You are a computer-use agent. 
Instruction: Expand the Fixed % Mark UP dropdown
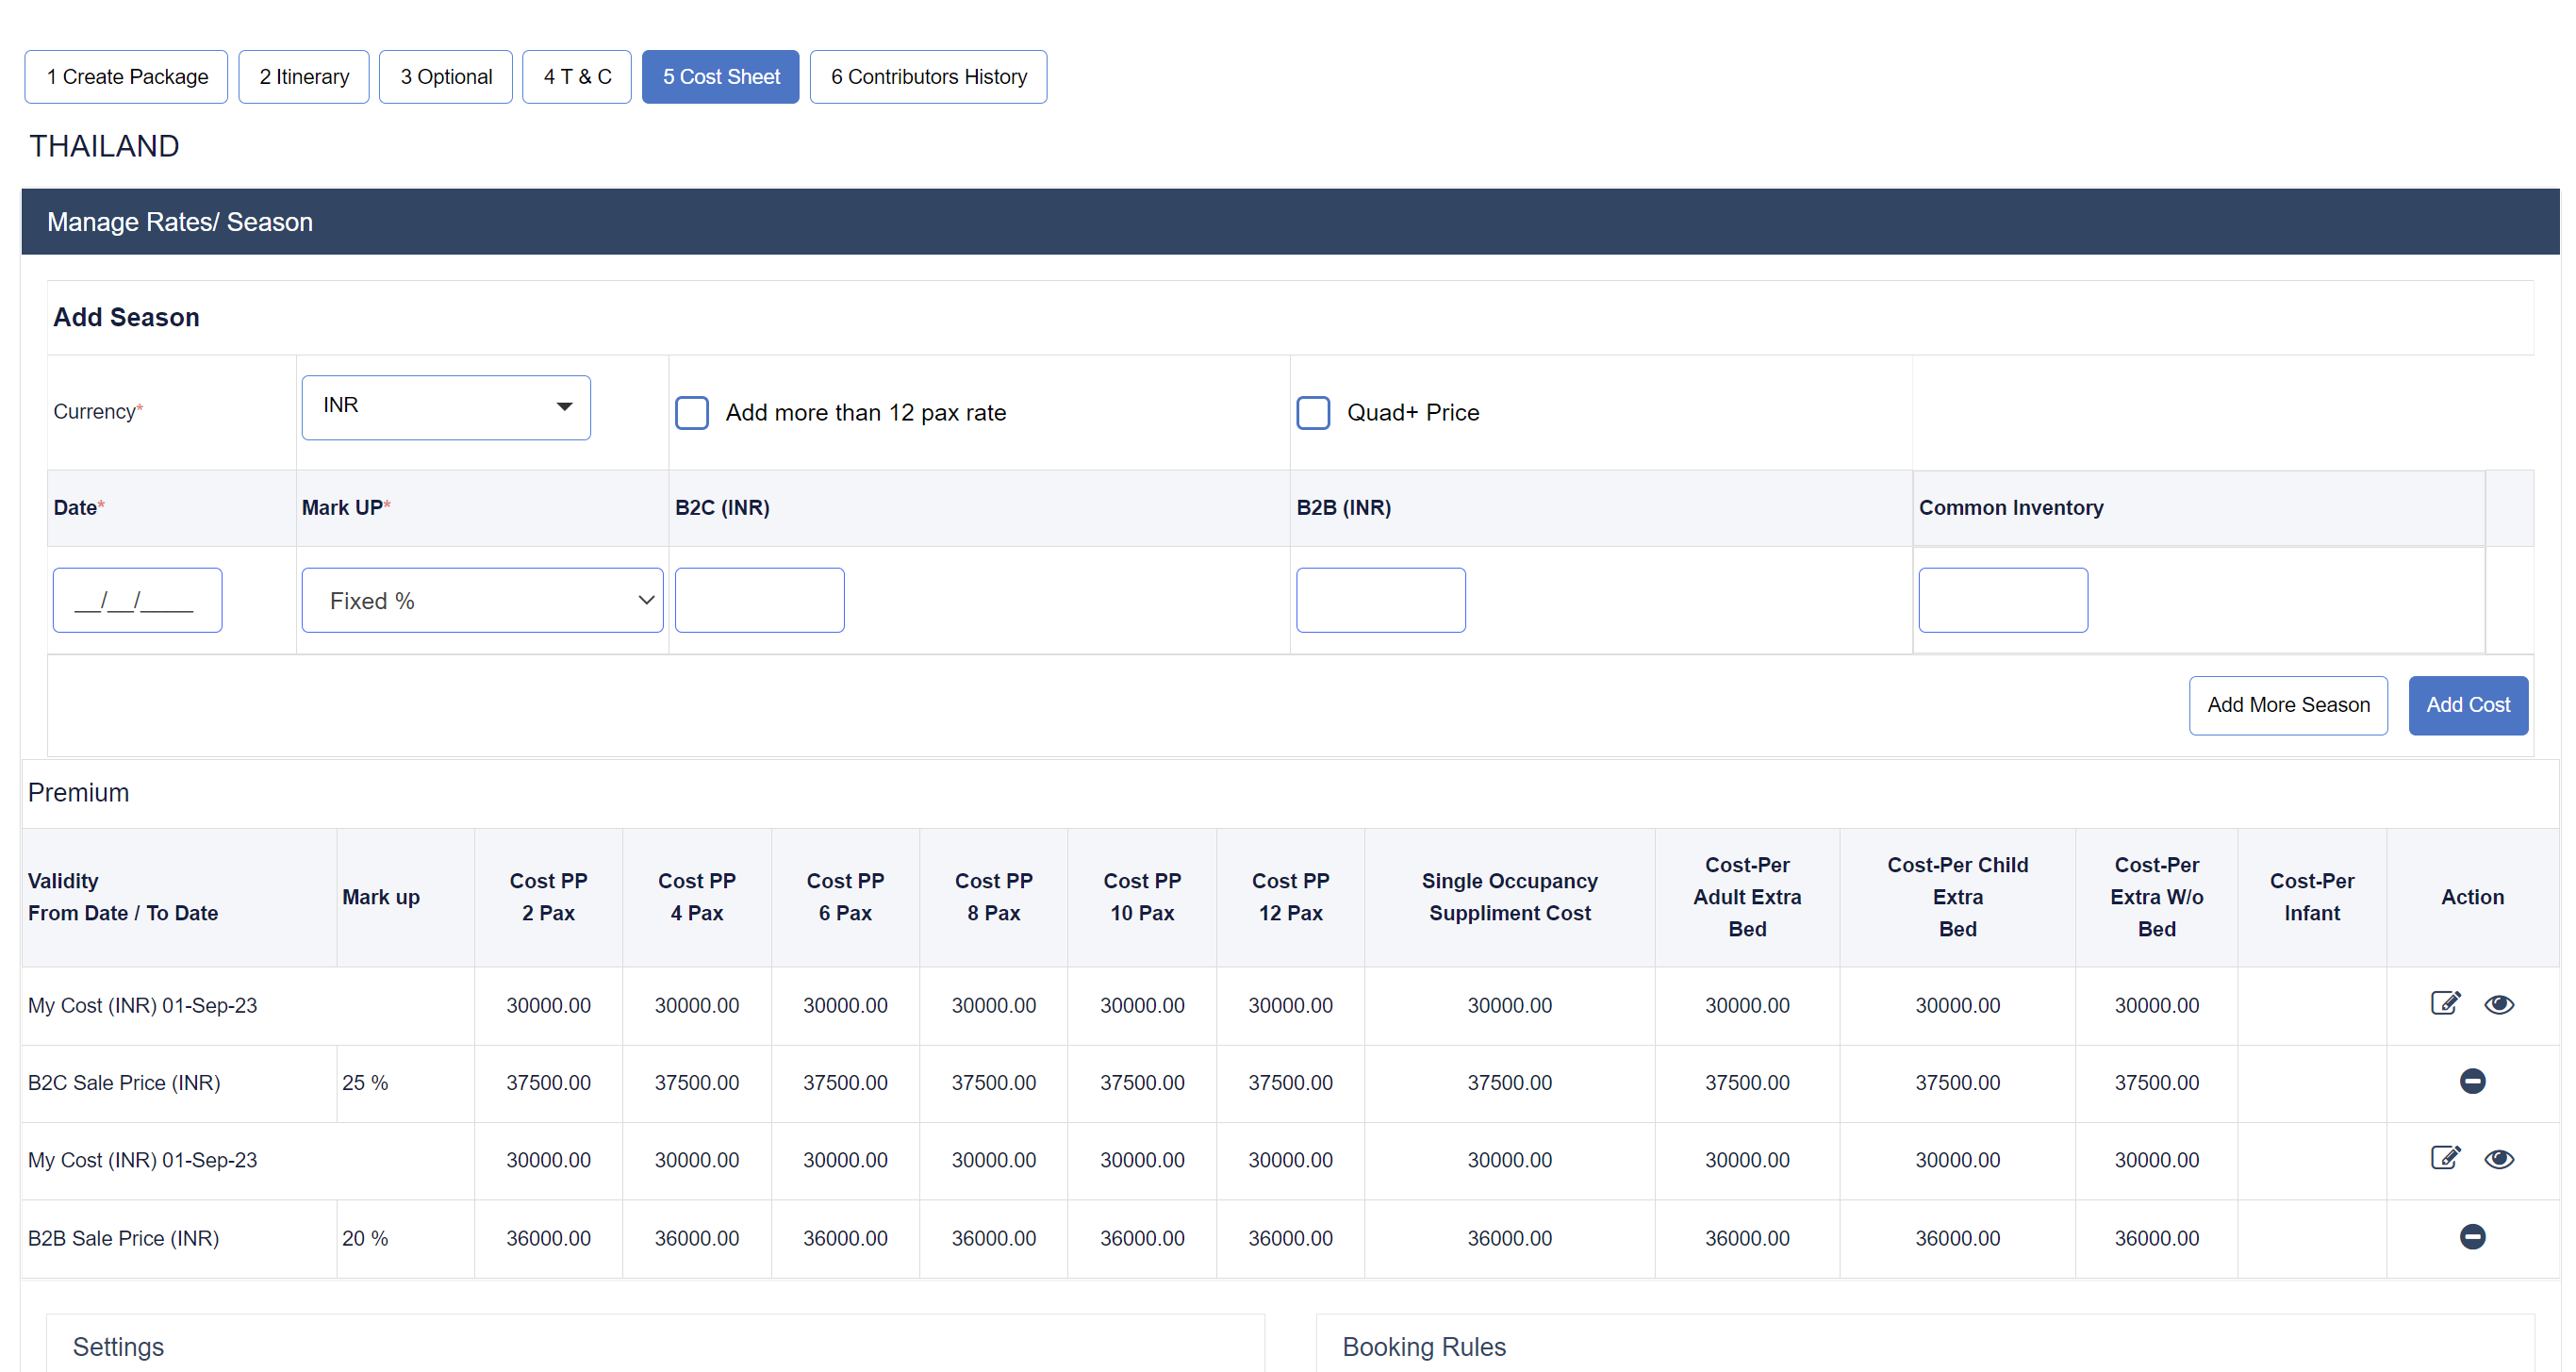coord(482,600)
